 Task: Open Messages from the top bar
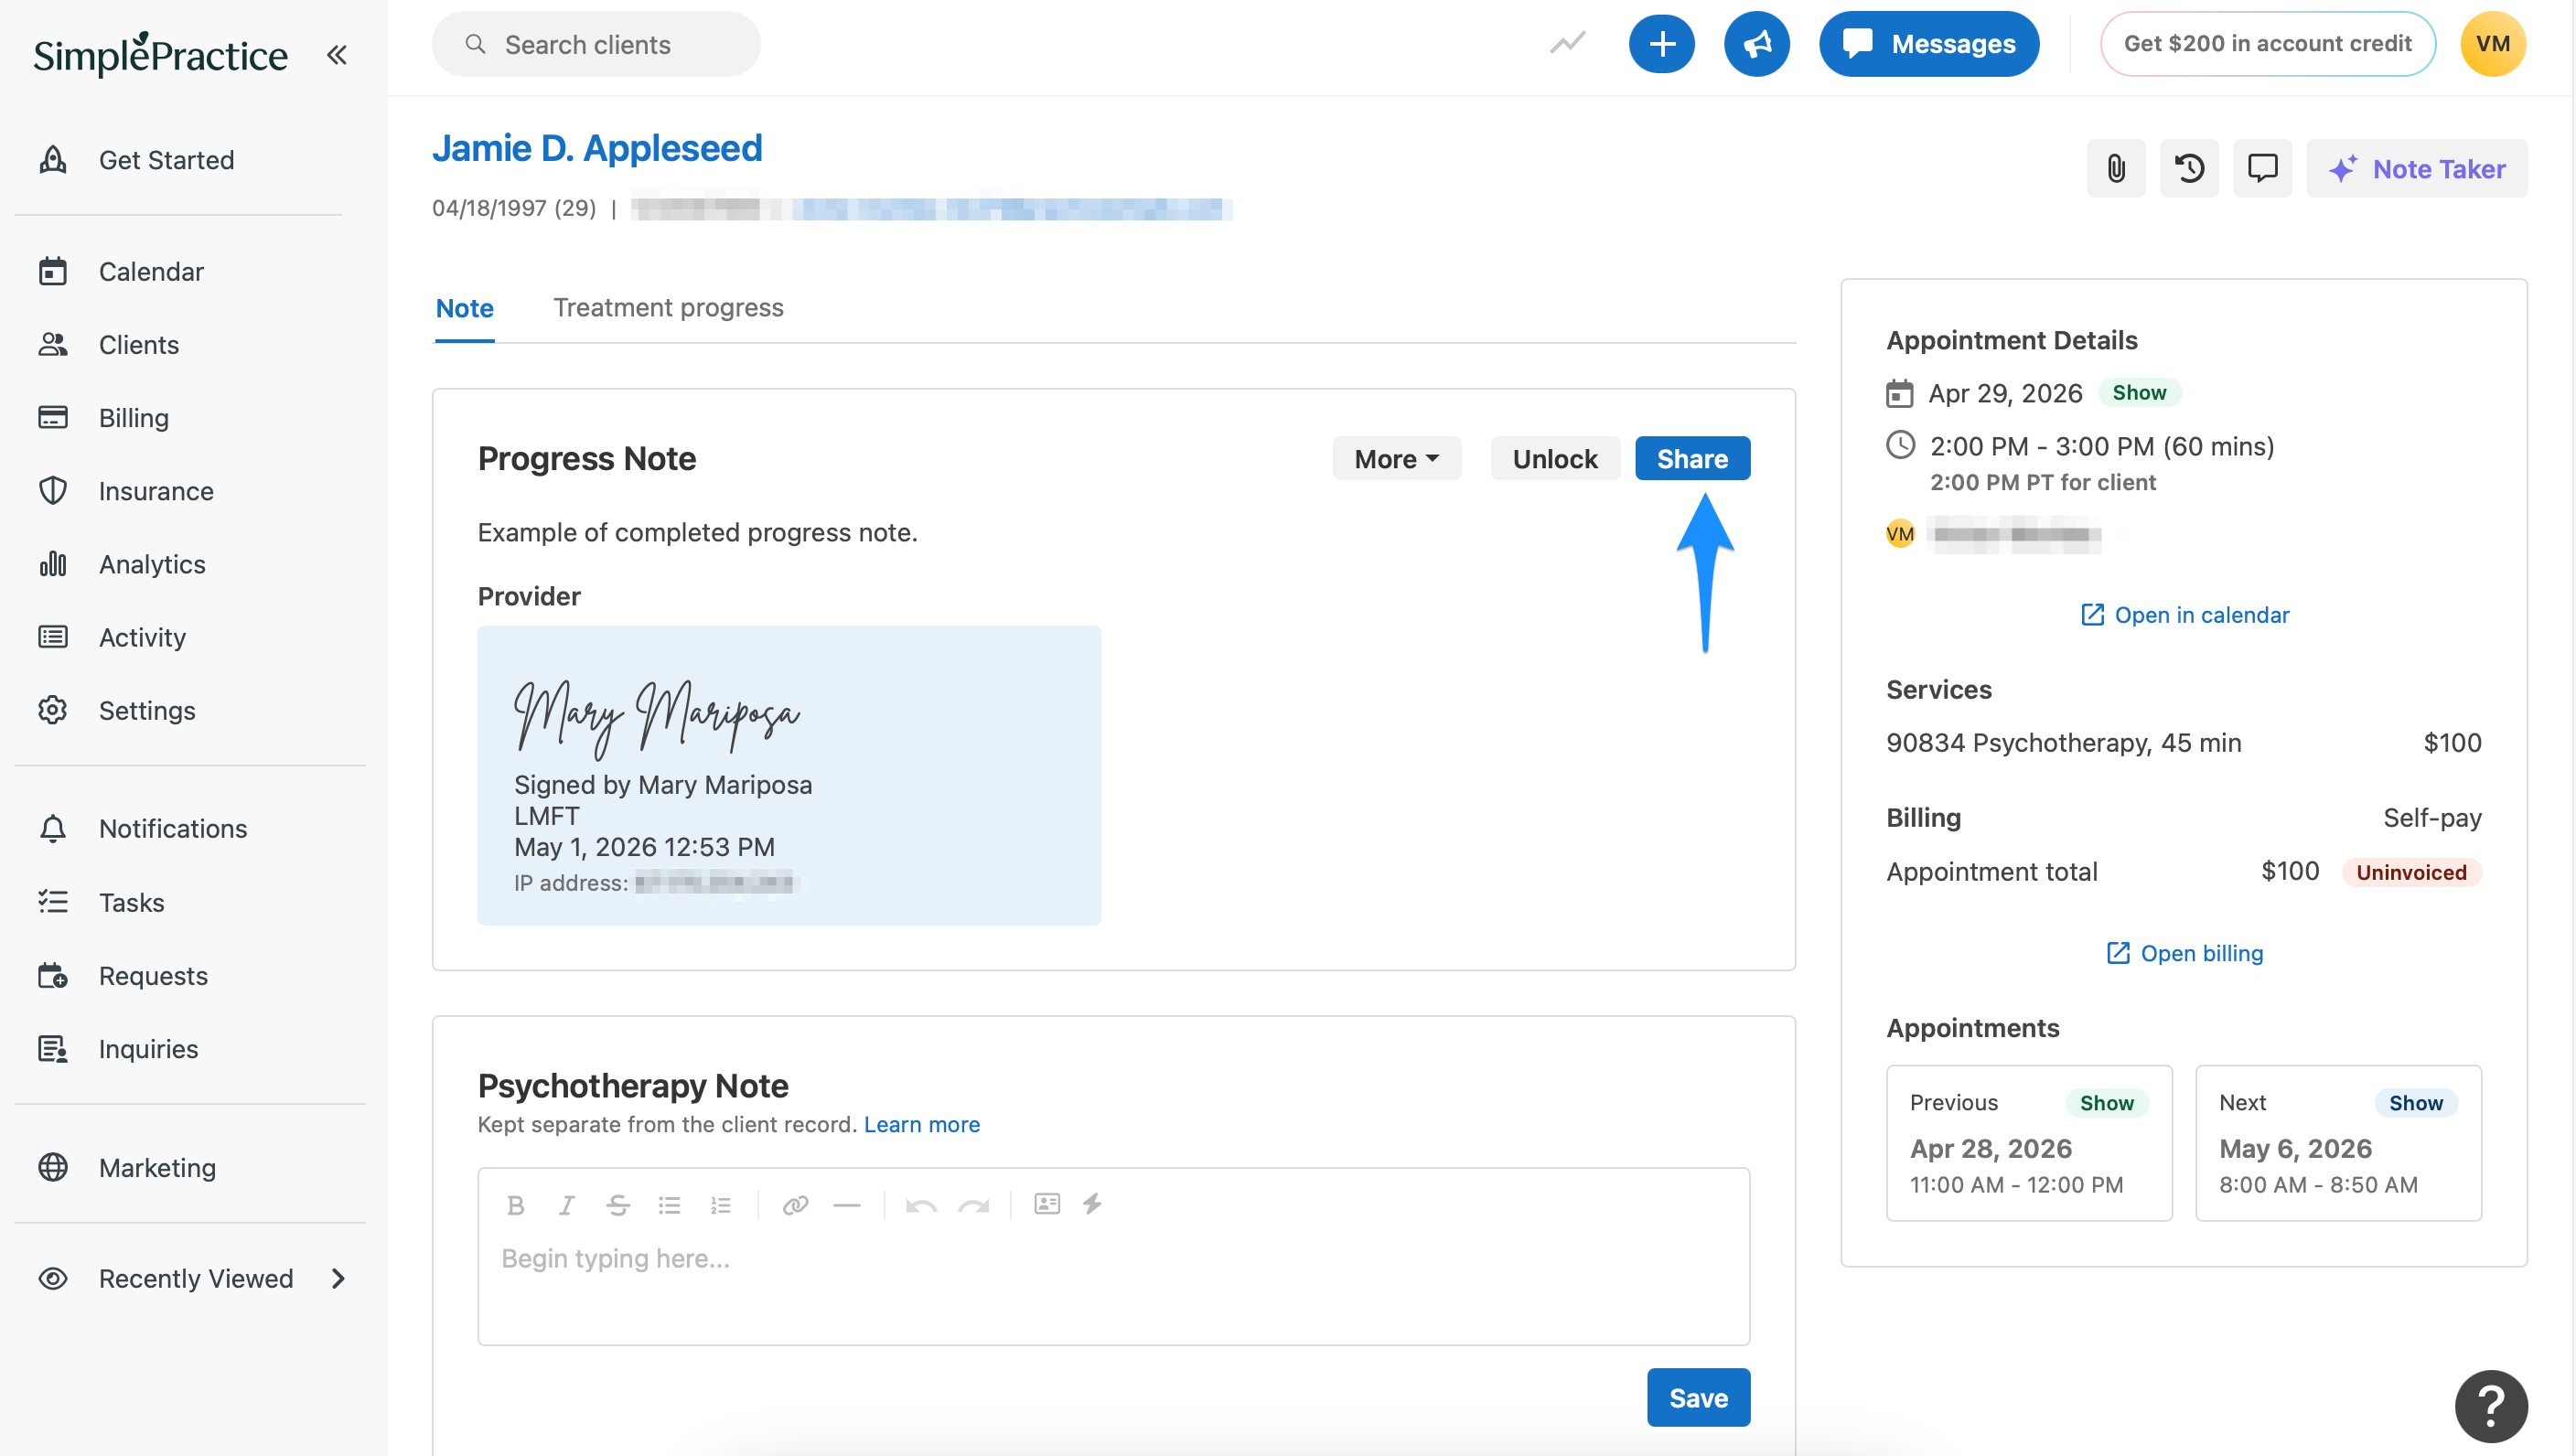[1928, 44]
